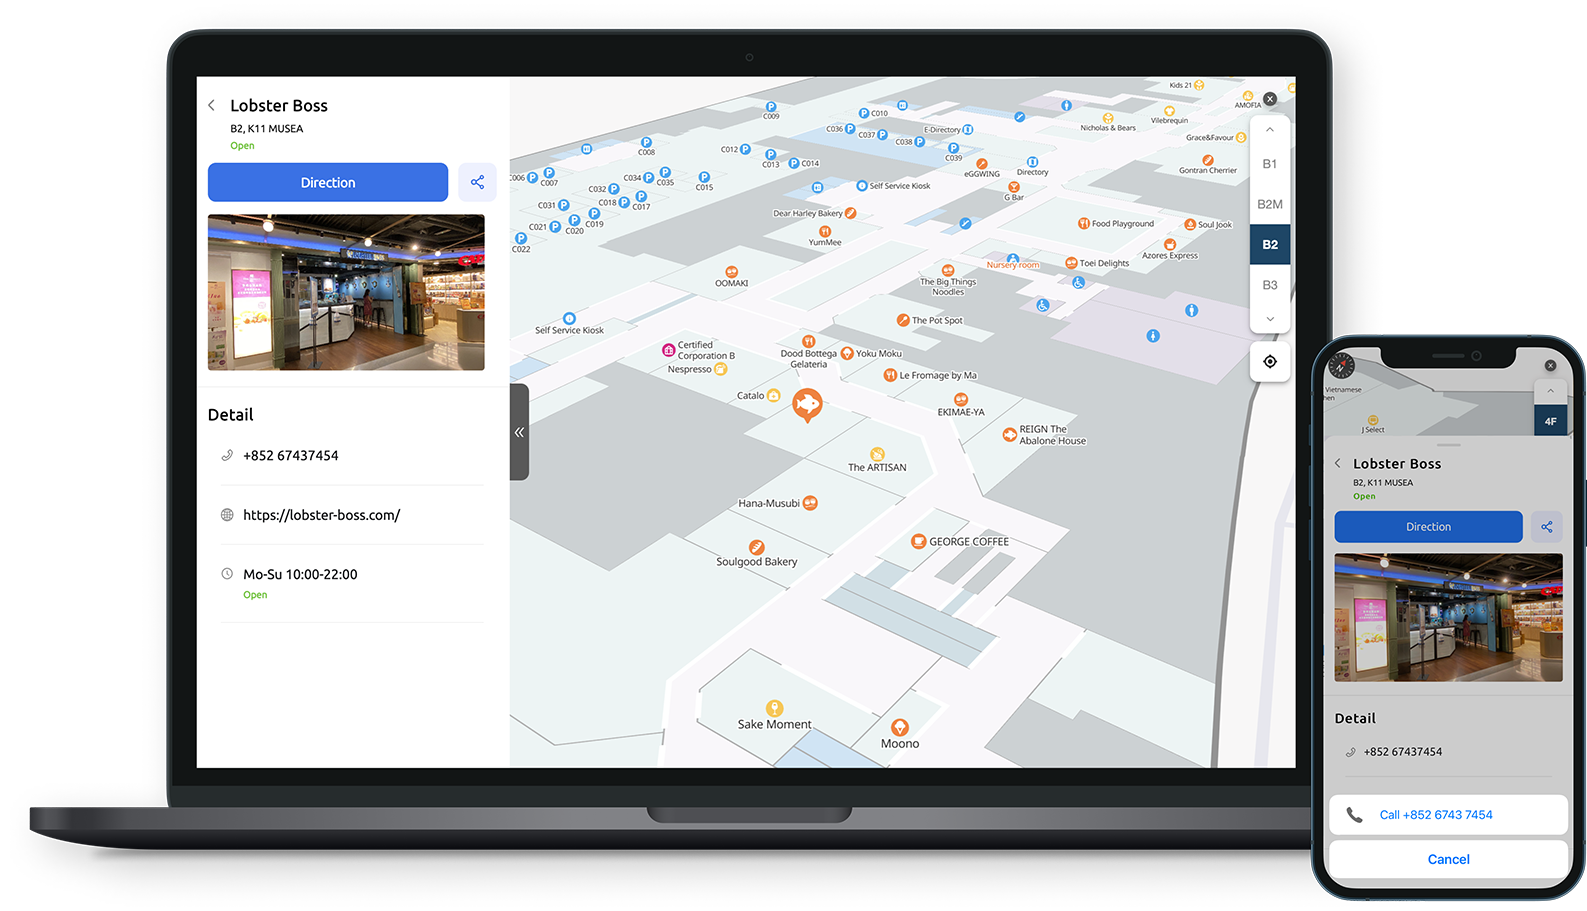Switch to floor B3
Screen dimensions: 1587x911
tap(1269, 285)
